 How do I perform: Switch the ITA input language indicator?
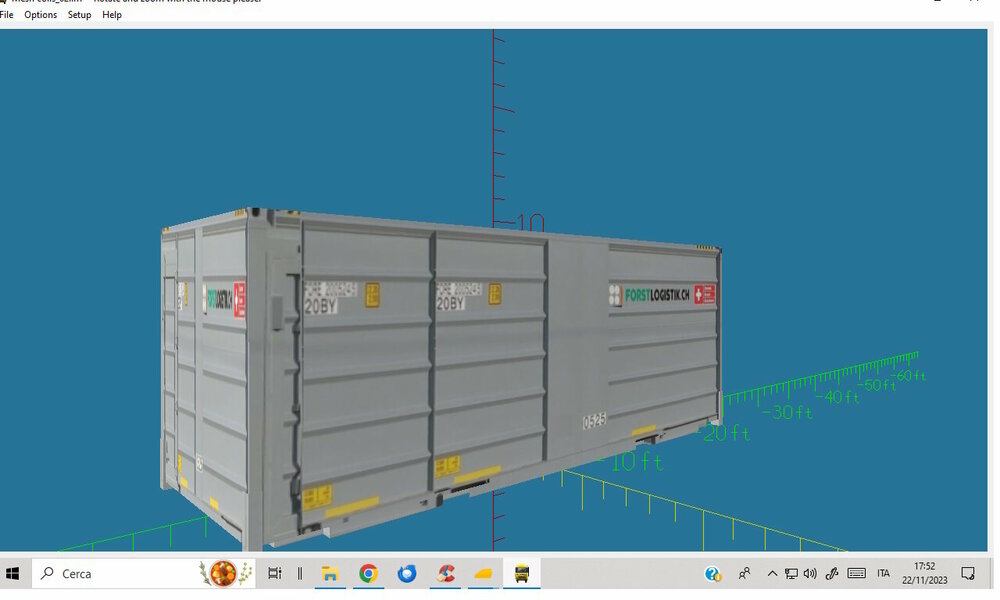pyautogui.click(x=883, y=574)
